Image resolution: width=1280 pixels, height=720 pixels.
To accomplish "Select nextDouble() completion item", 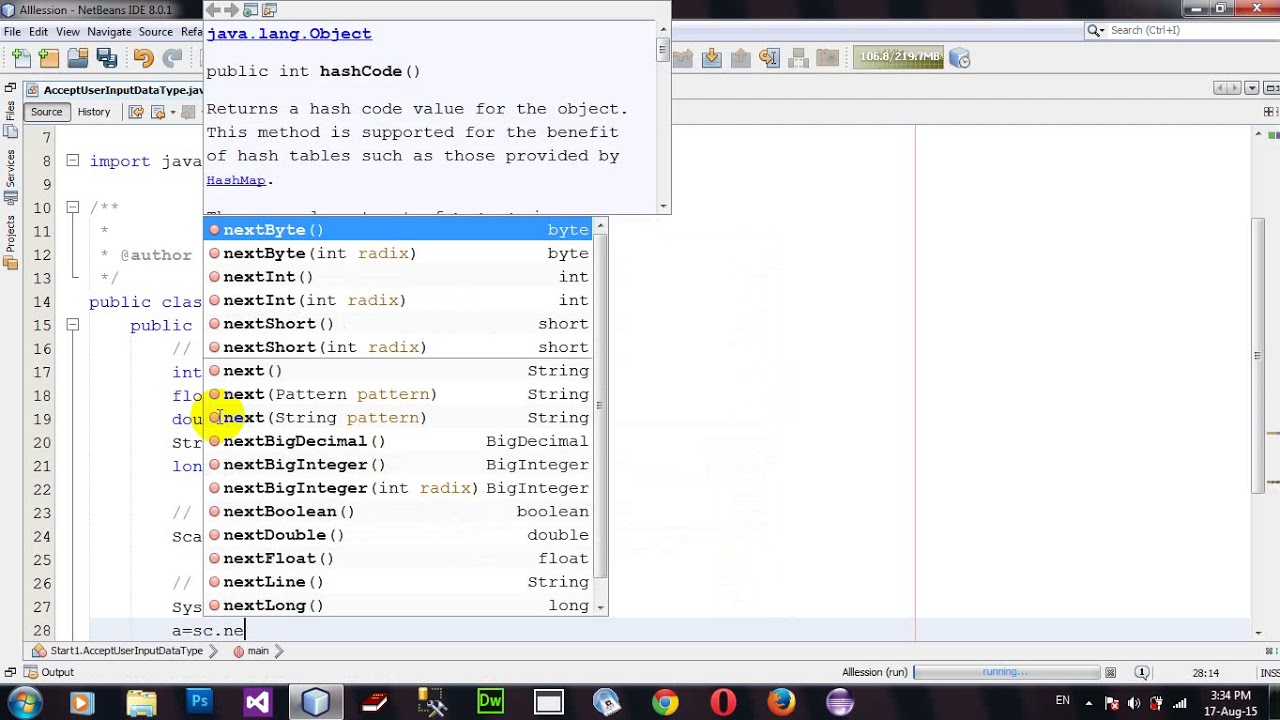I will tap(399, 535).
